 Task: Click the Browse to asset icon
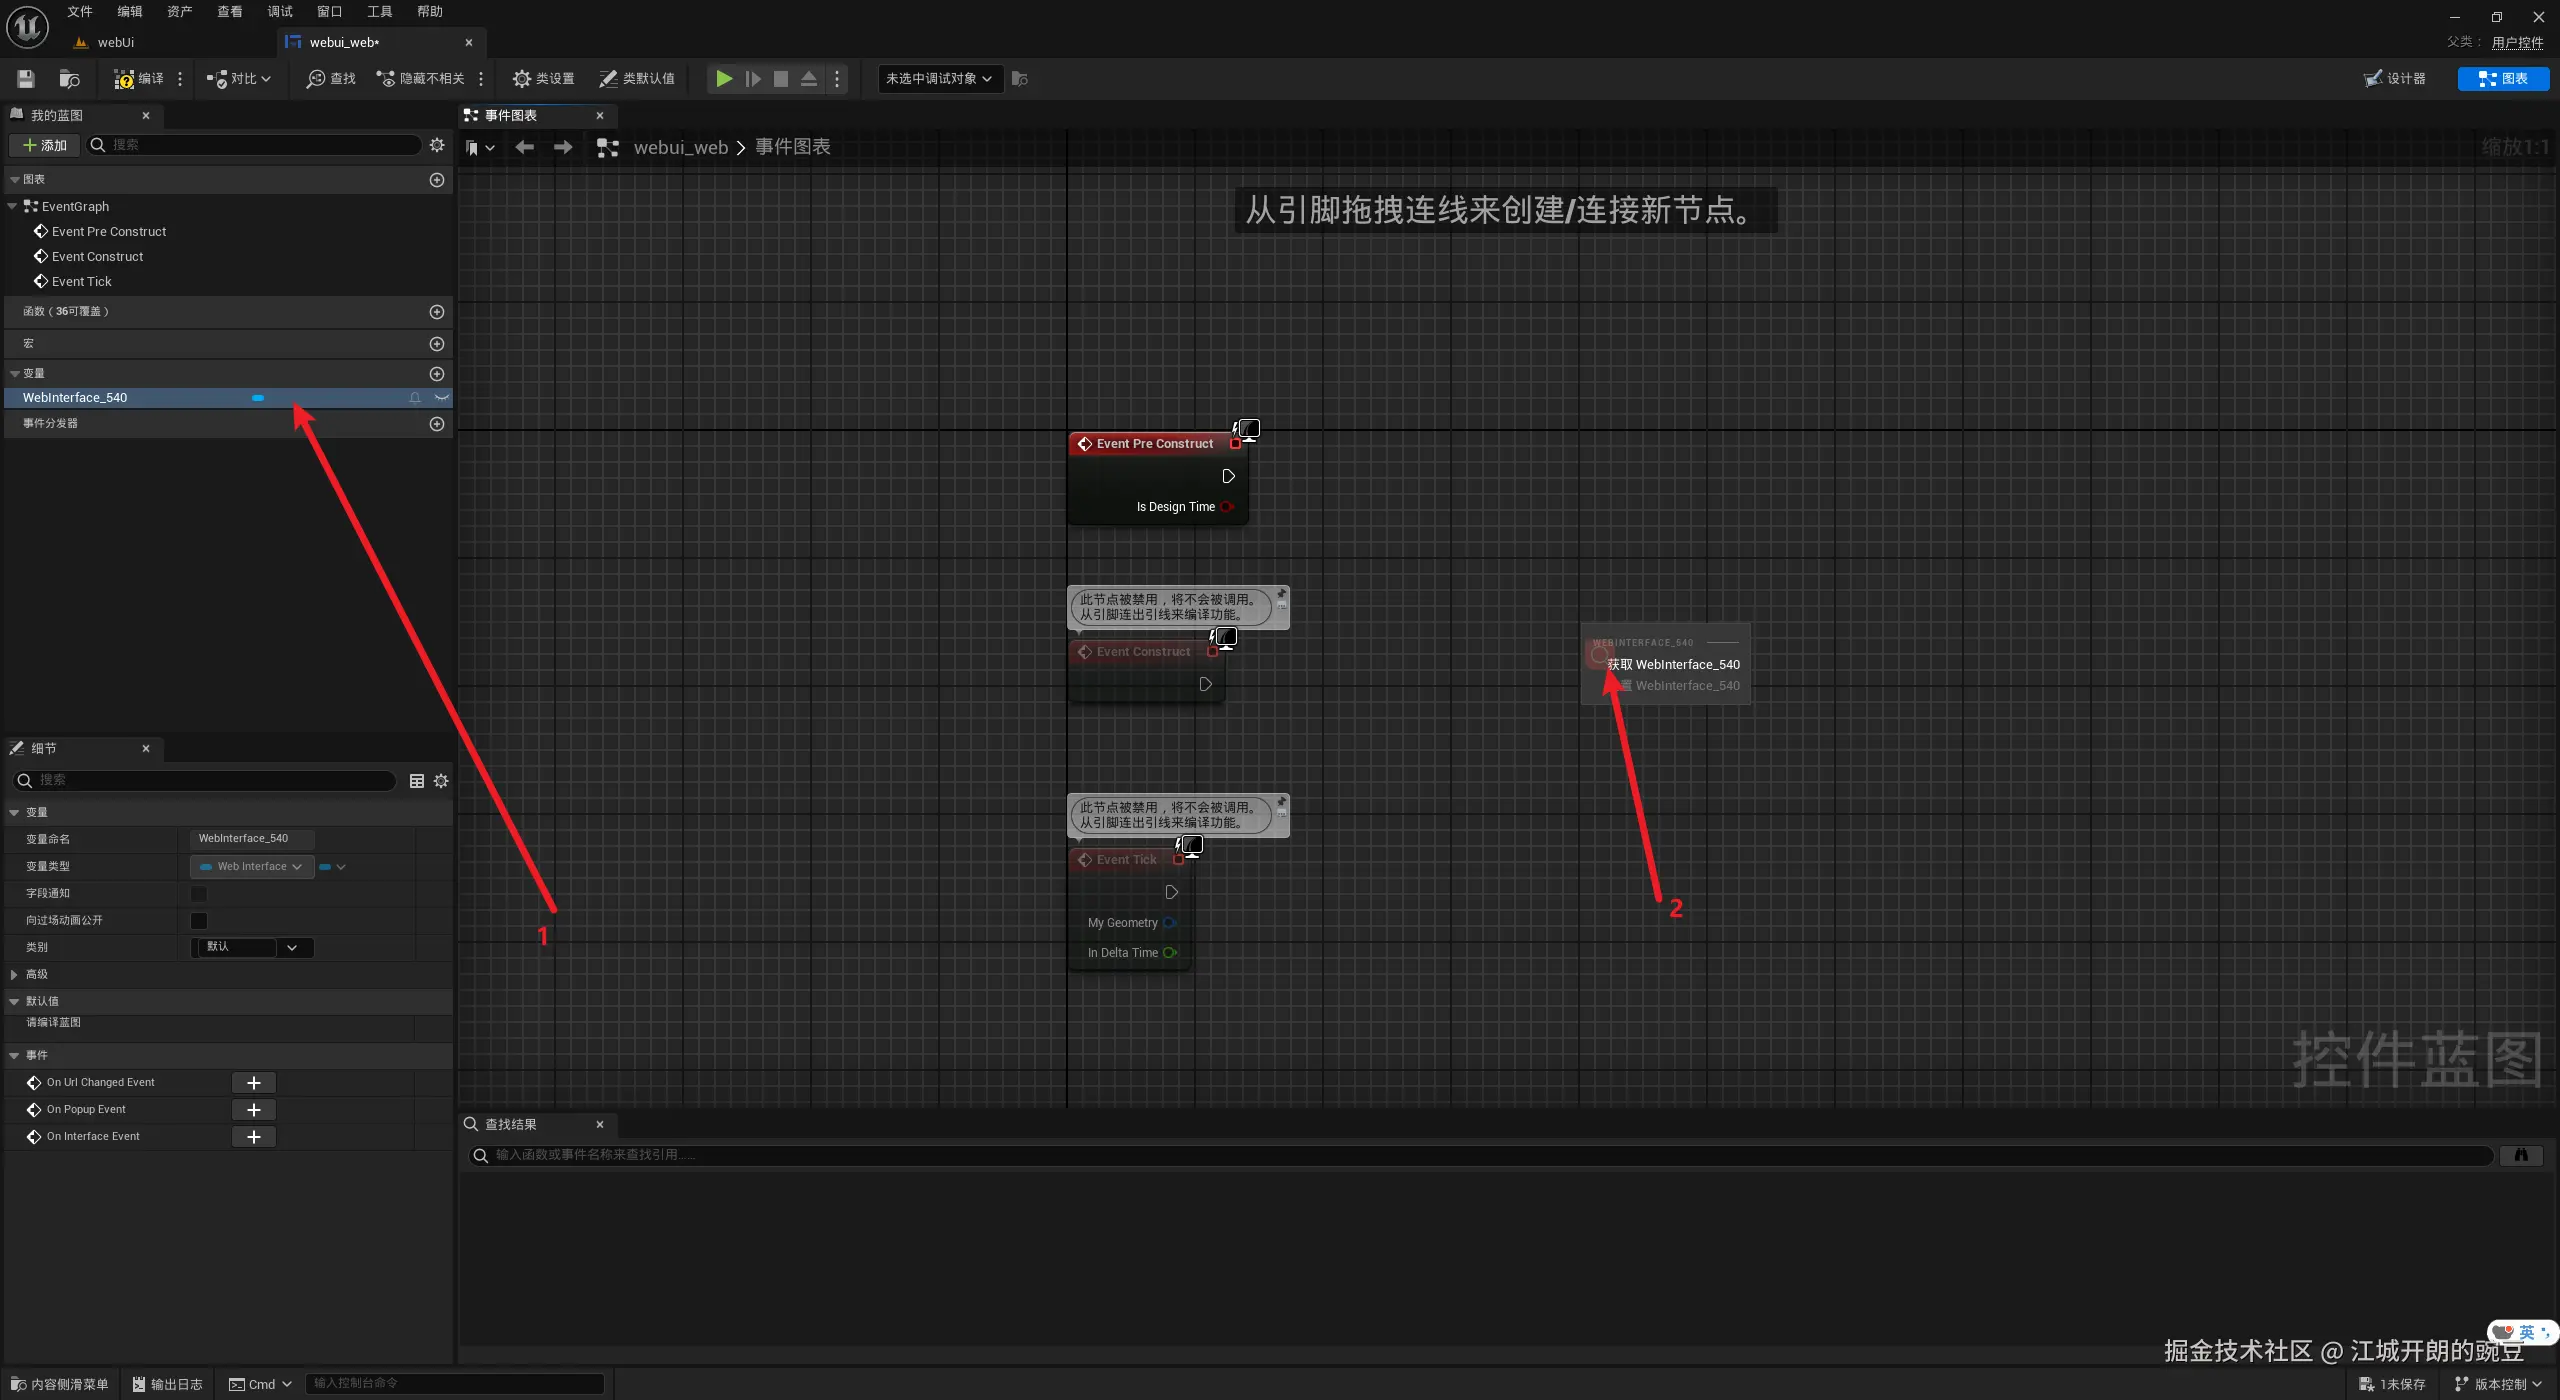click(69, 78)
